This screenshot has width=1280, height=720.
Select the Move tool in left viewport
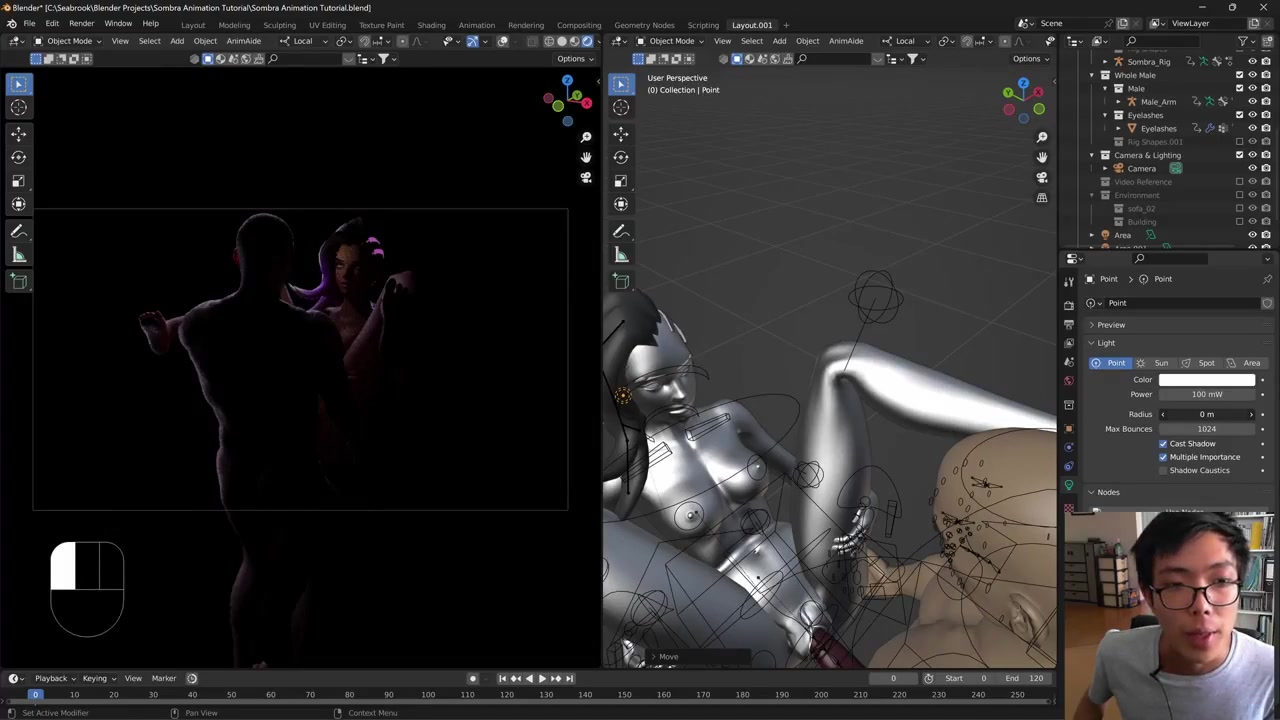point(18,133)
